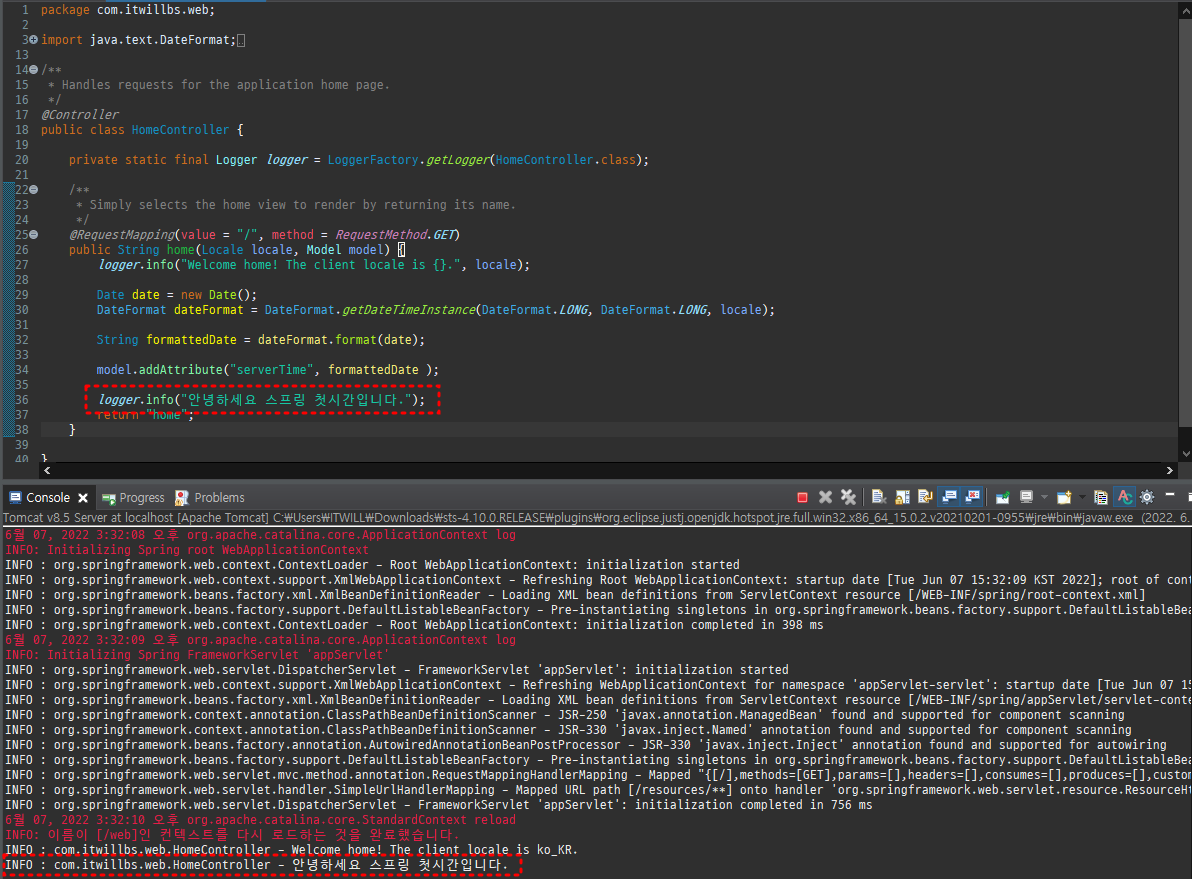Image resolution: width=1192 pixels, height=879 pixels.
Task: Click '@RequestMapping' annotation on line 25
Action: pyautogui.click(x=122, y=235)
